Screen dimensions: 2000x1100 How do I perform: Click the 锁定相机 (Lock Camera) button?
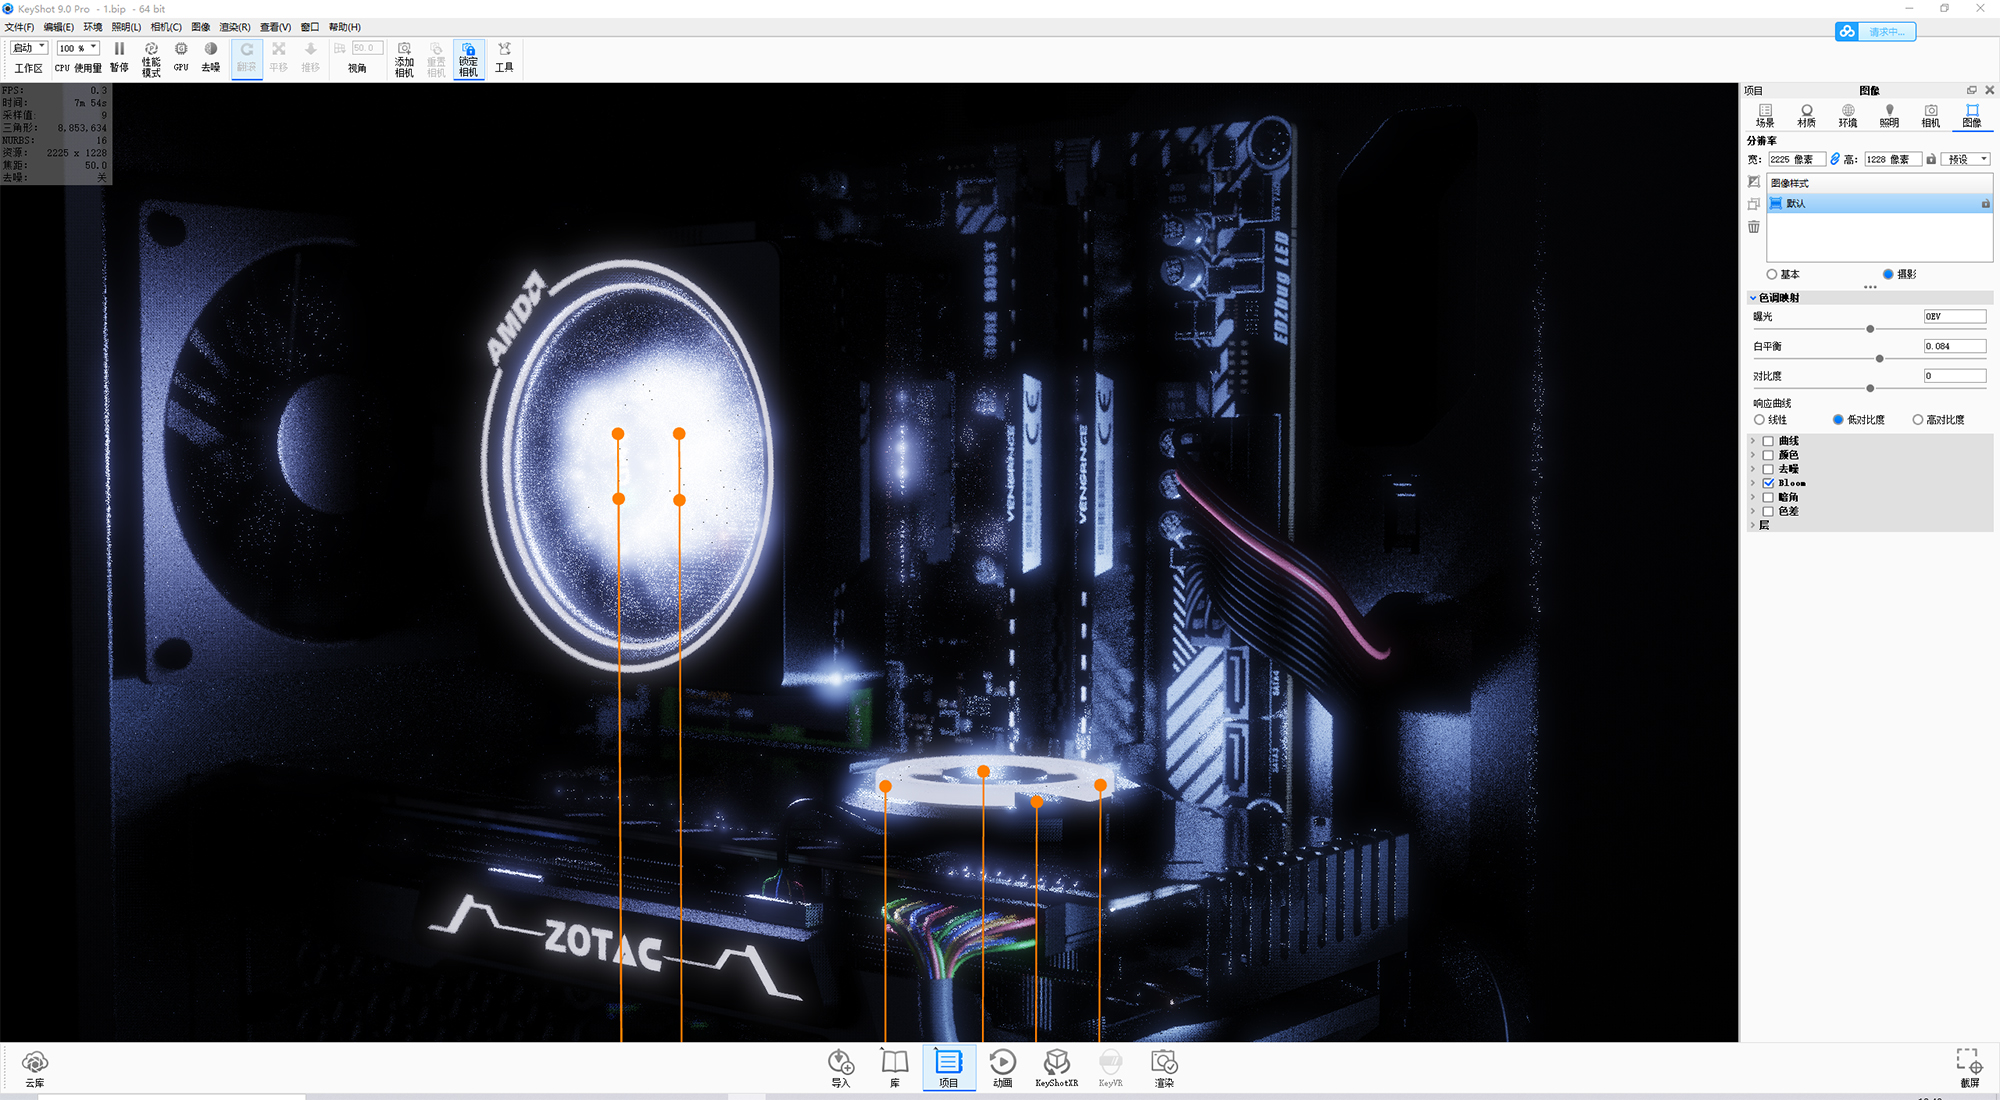pyautogui.click(x=468, y=57)
